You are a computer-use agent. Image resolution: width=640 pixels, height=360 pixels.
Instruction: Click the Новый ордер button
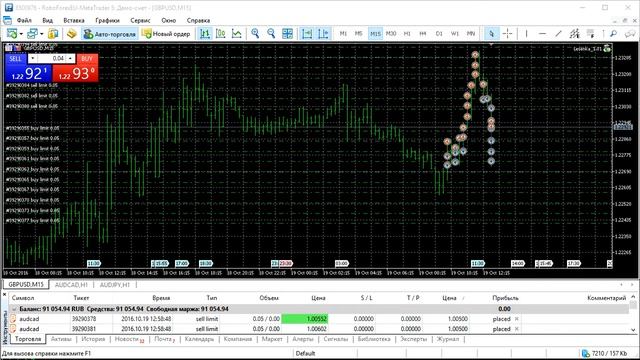pyautogui.click(x=166, y=34)
